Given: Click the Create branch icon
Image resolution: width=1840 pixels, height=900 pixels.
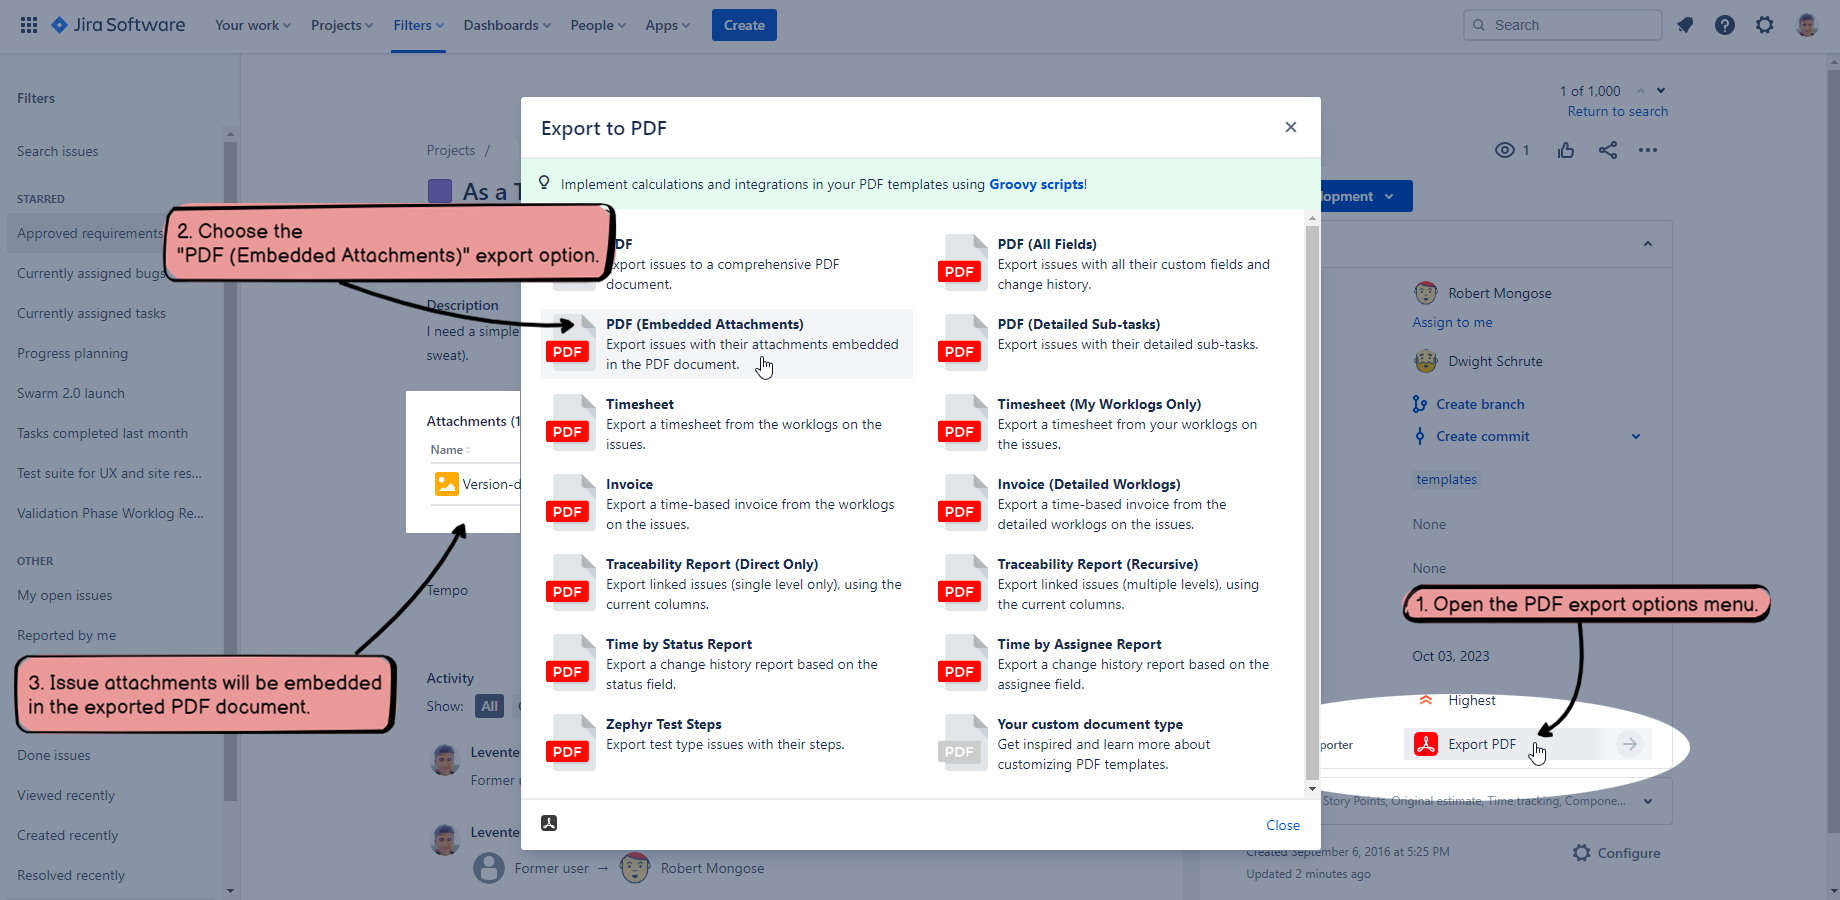Looking at the screenshot, I should pos(1421,404).
